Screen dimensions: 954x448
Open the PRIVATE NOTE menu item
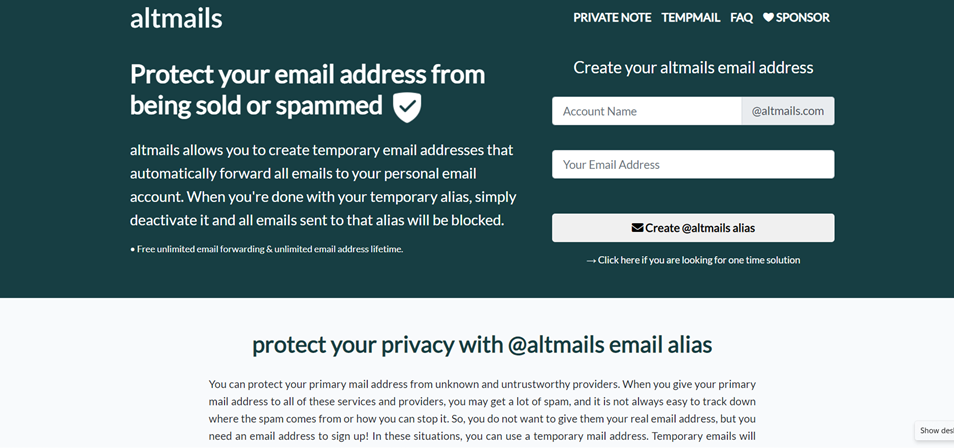[612, 18]
